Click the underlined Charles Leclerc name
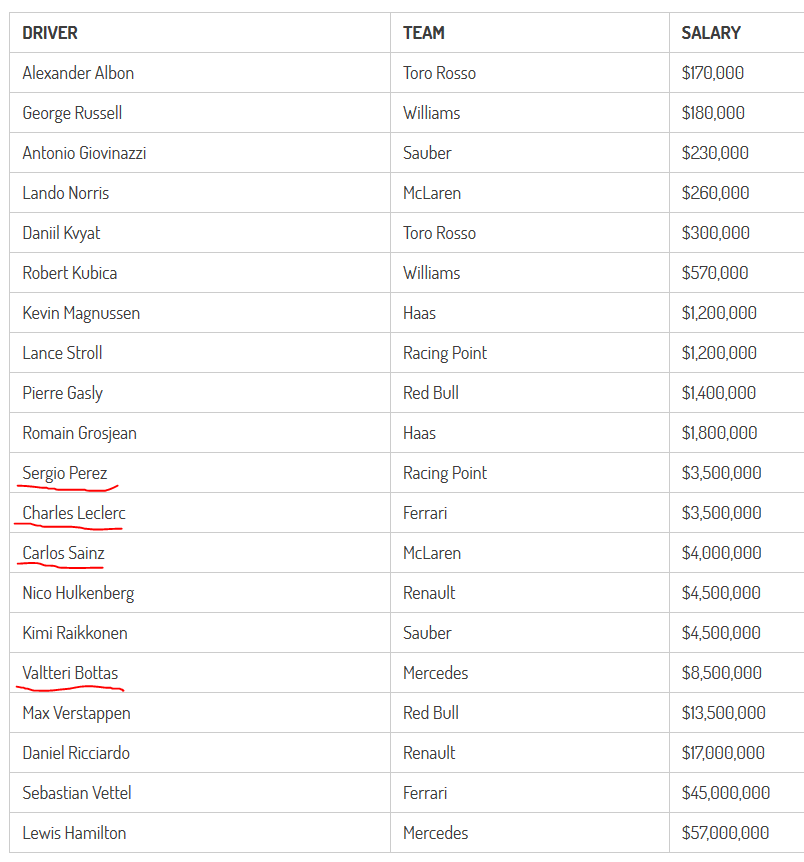 point(74,513)
